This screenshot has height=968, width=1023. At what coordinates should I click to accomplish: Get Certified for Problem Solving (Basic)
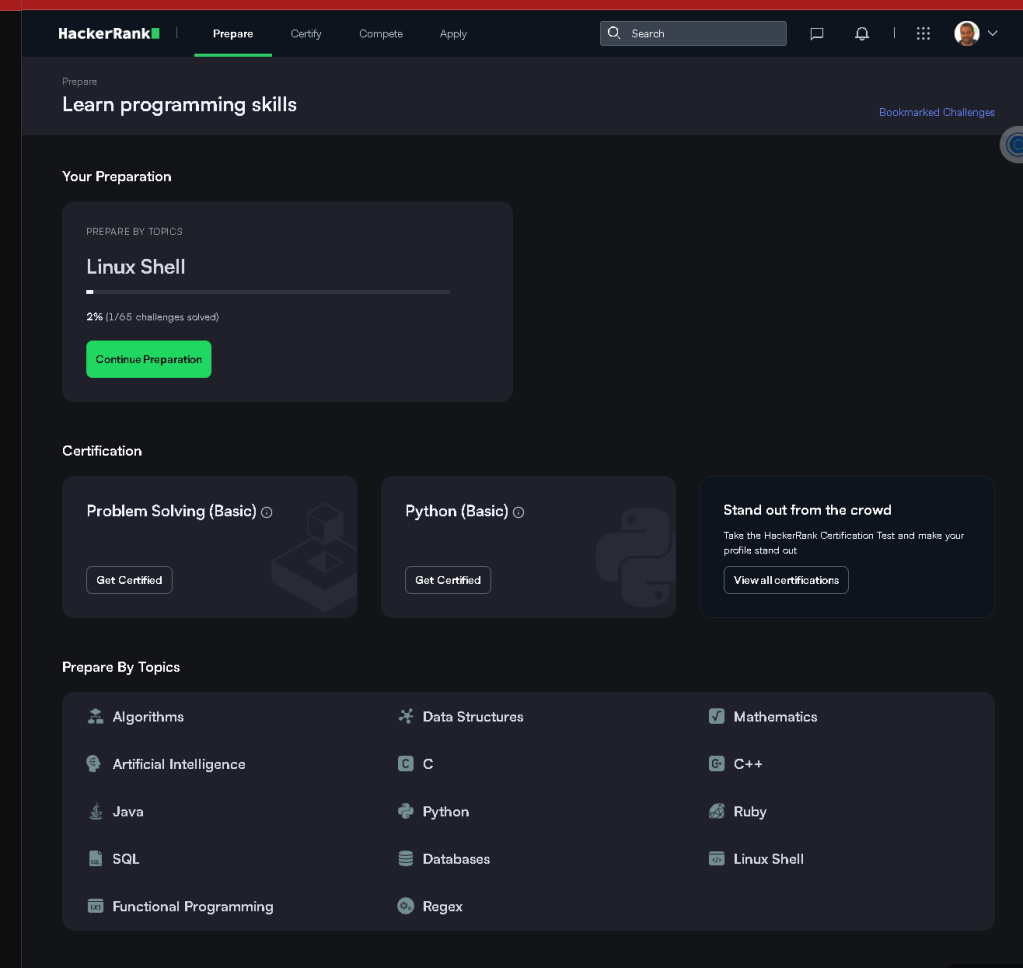[x=129, y=580]
